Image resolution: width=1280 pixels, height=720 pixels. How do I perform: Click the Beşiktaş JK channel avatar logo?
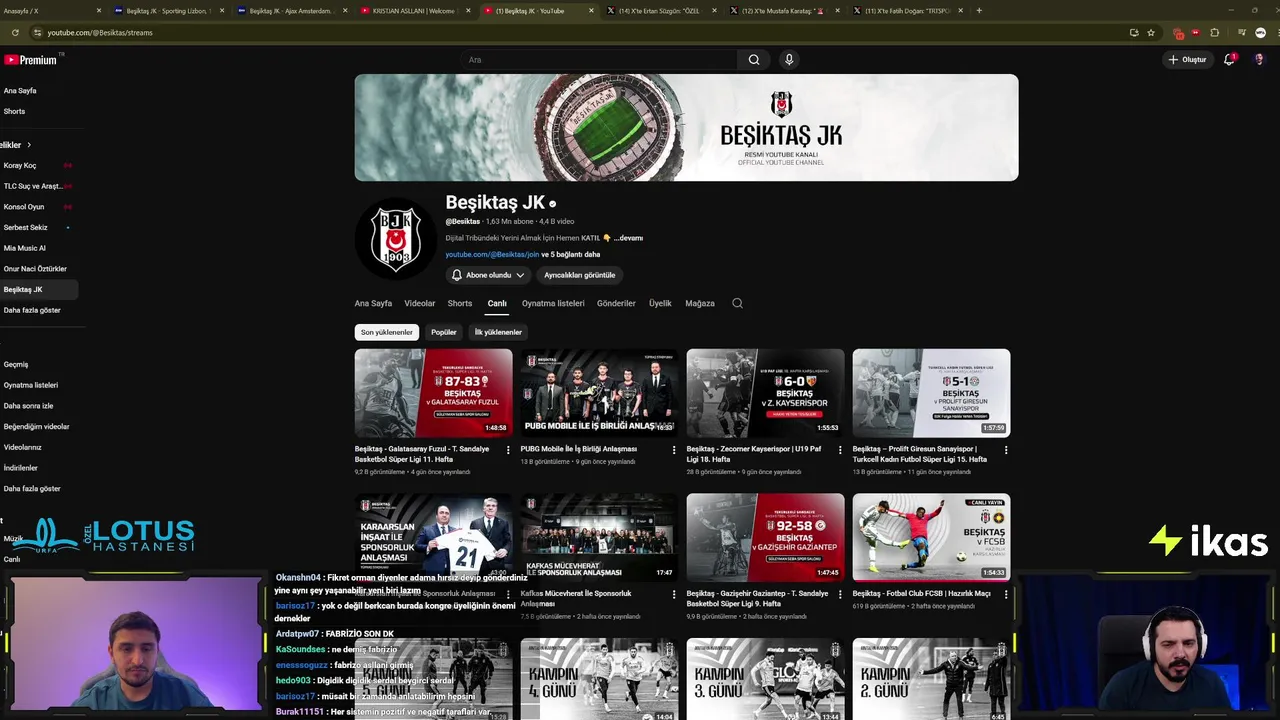[396, 238]
